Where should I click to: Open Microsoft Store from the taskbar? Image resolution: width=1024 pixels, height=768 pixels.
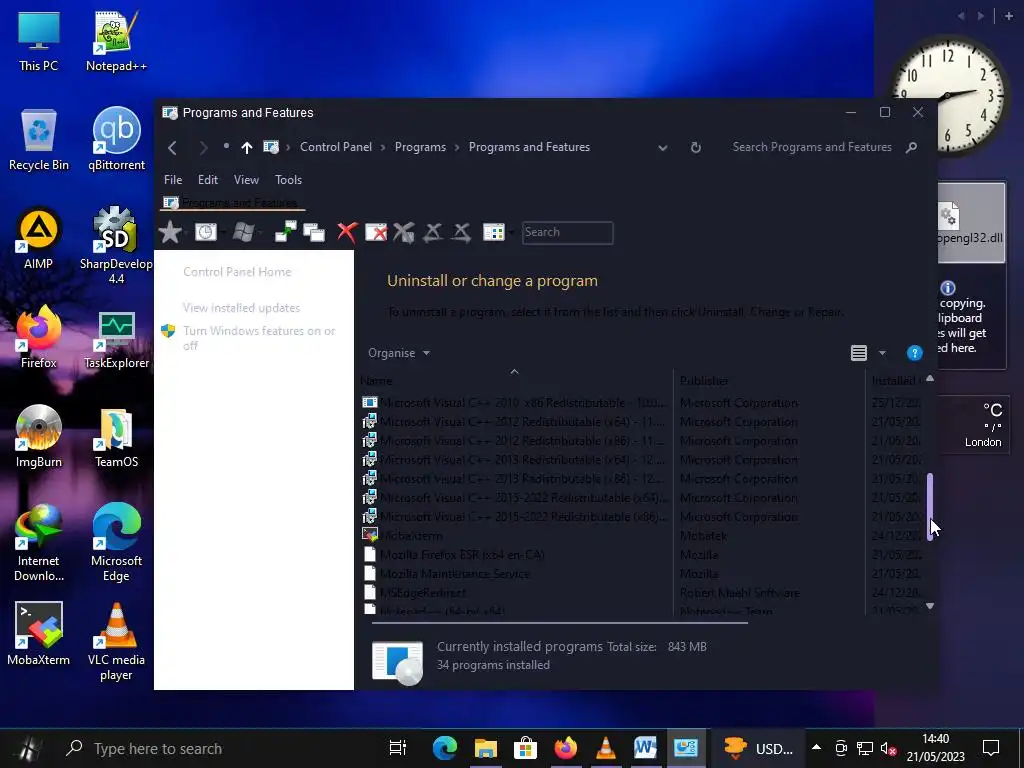(525, 748)
